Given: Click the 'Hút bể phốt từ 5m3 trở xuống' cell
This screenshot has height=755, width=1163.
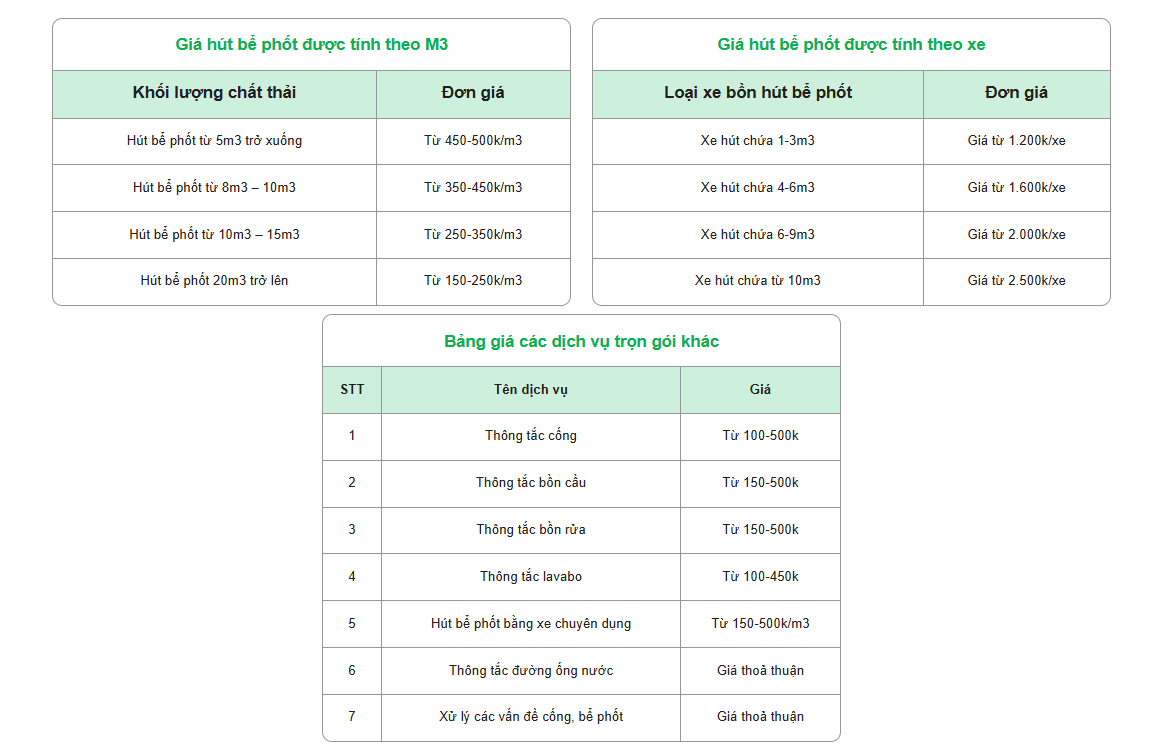Looking at the screenshot, I should 214,141.
